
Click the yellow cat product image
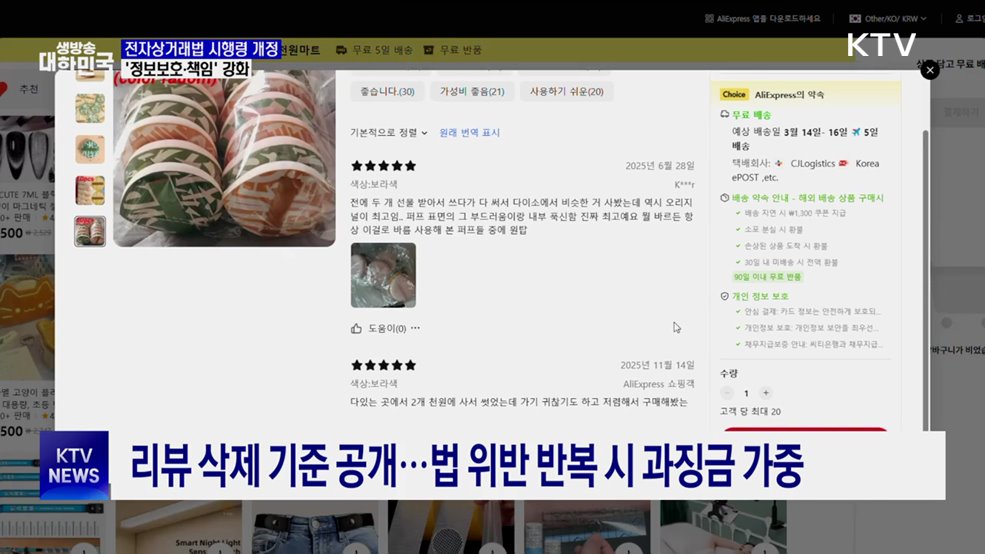pos(27,317)
